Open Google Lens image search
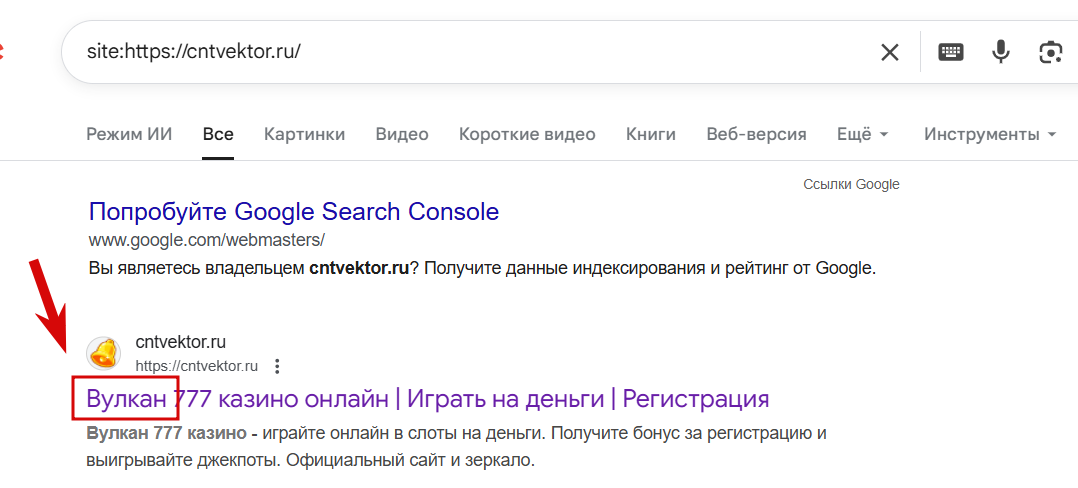 pyautogui.click(x=1050, y=52)
